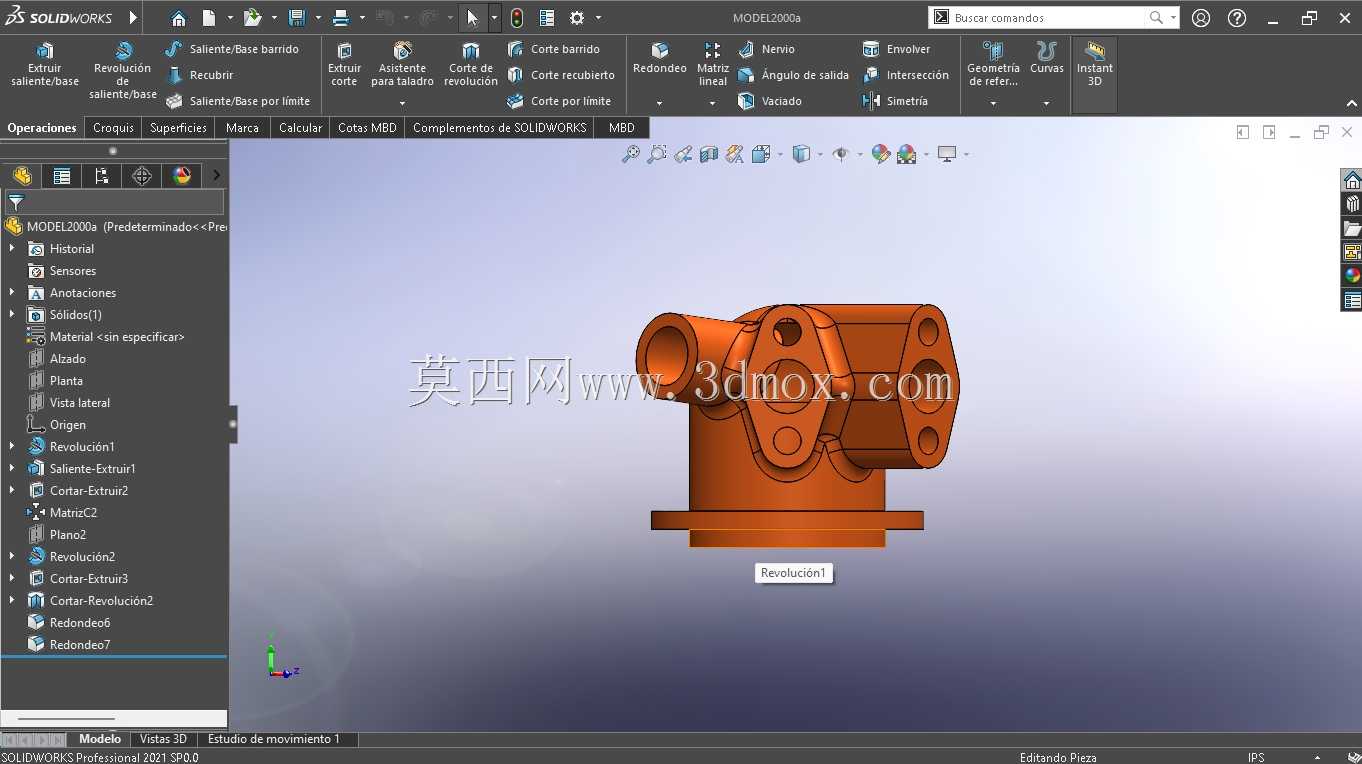The height and width of the screenshot is (764, 1362).
Task: Expand the Anotaciones tree node
Action: [x=12, y=293]
